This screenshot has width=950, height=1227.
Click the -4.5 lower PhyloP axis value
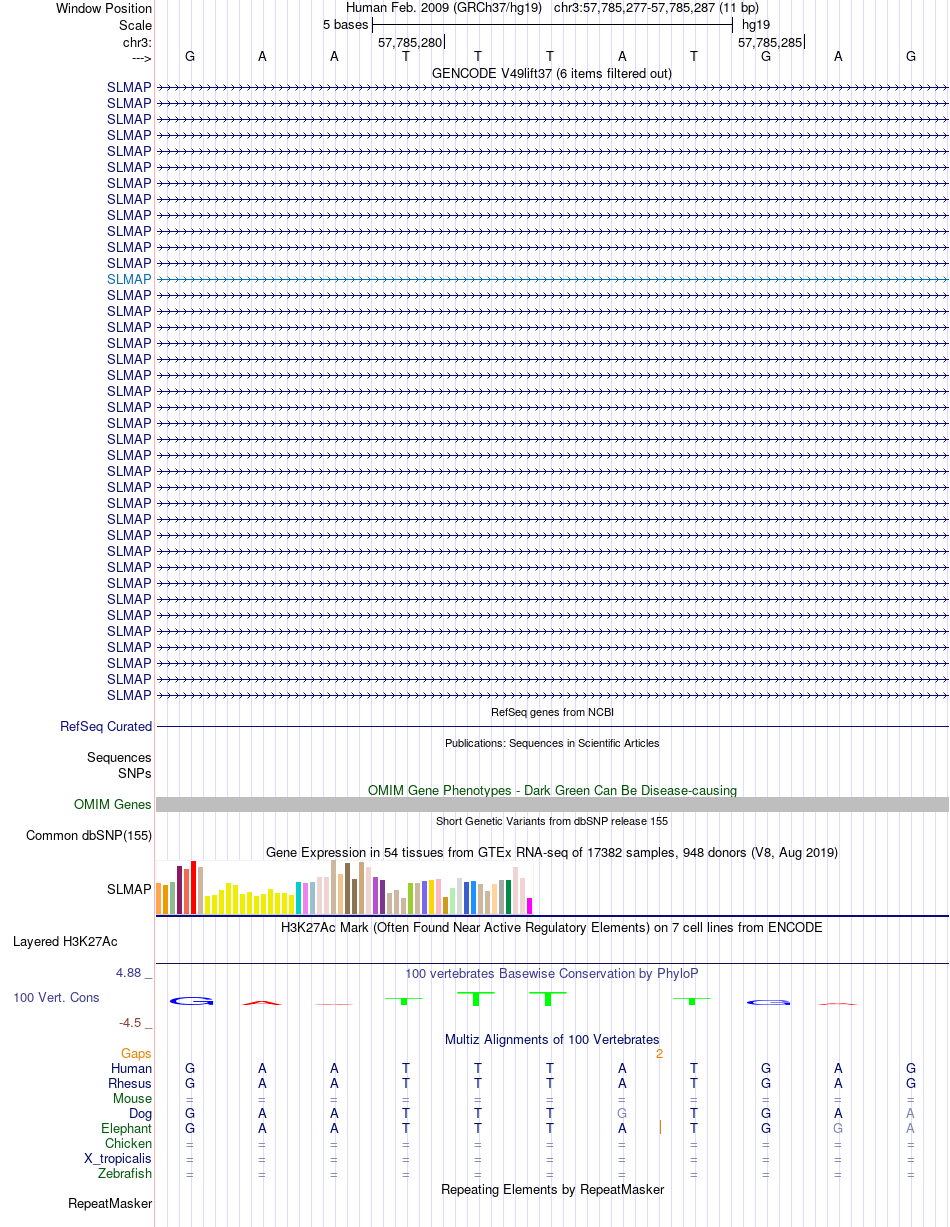131,1022
